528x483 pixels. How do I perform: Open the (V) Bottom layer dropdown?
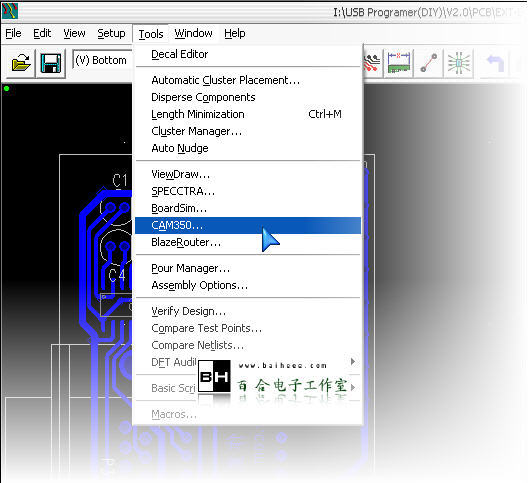pyautogui.click(x=102, y=60)
